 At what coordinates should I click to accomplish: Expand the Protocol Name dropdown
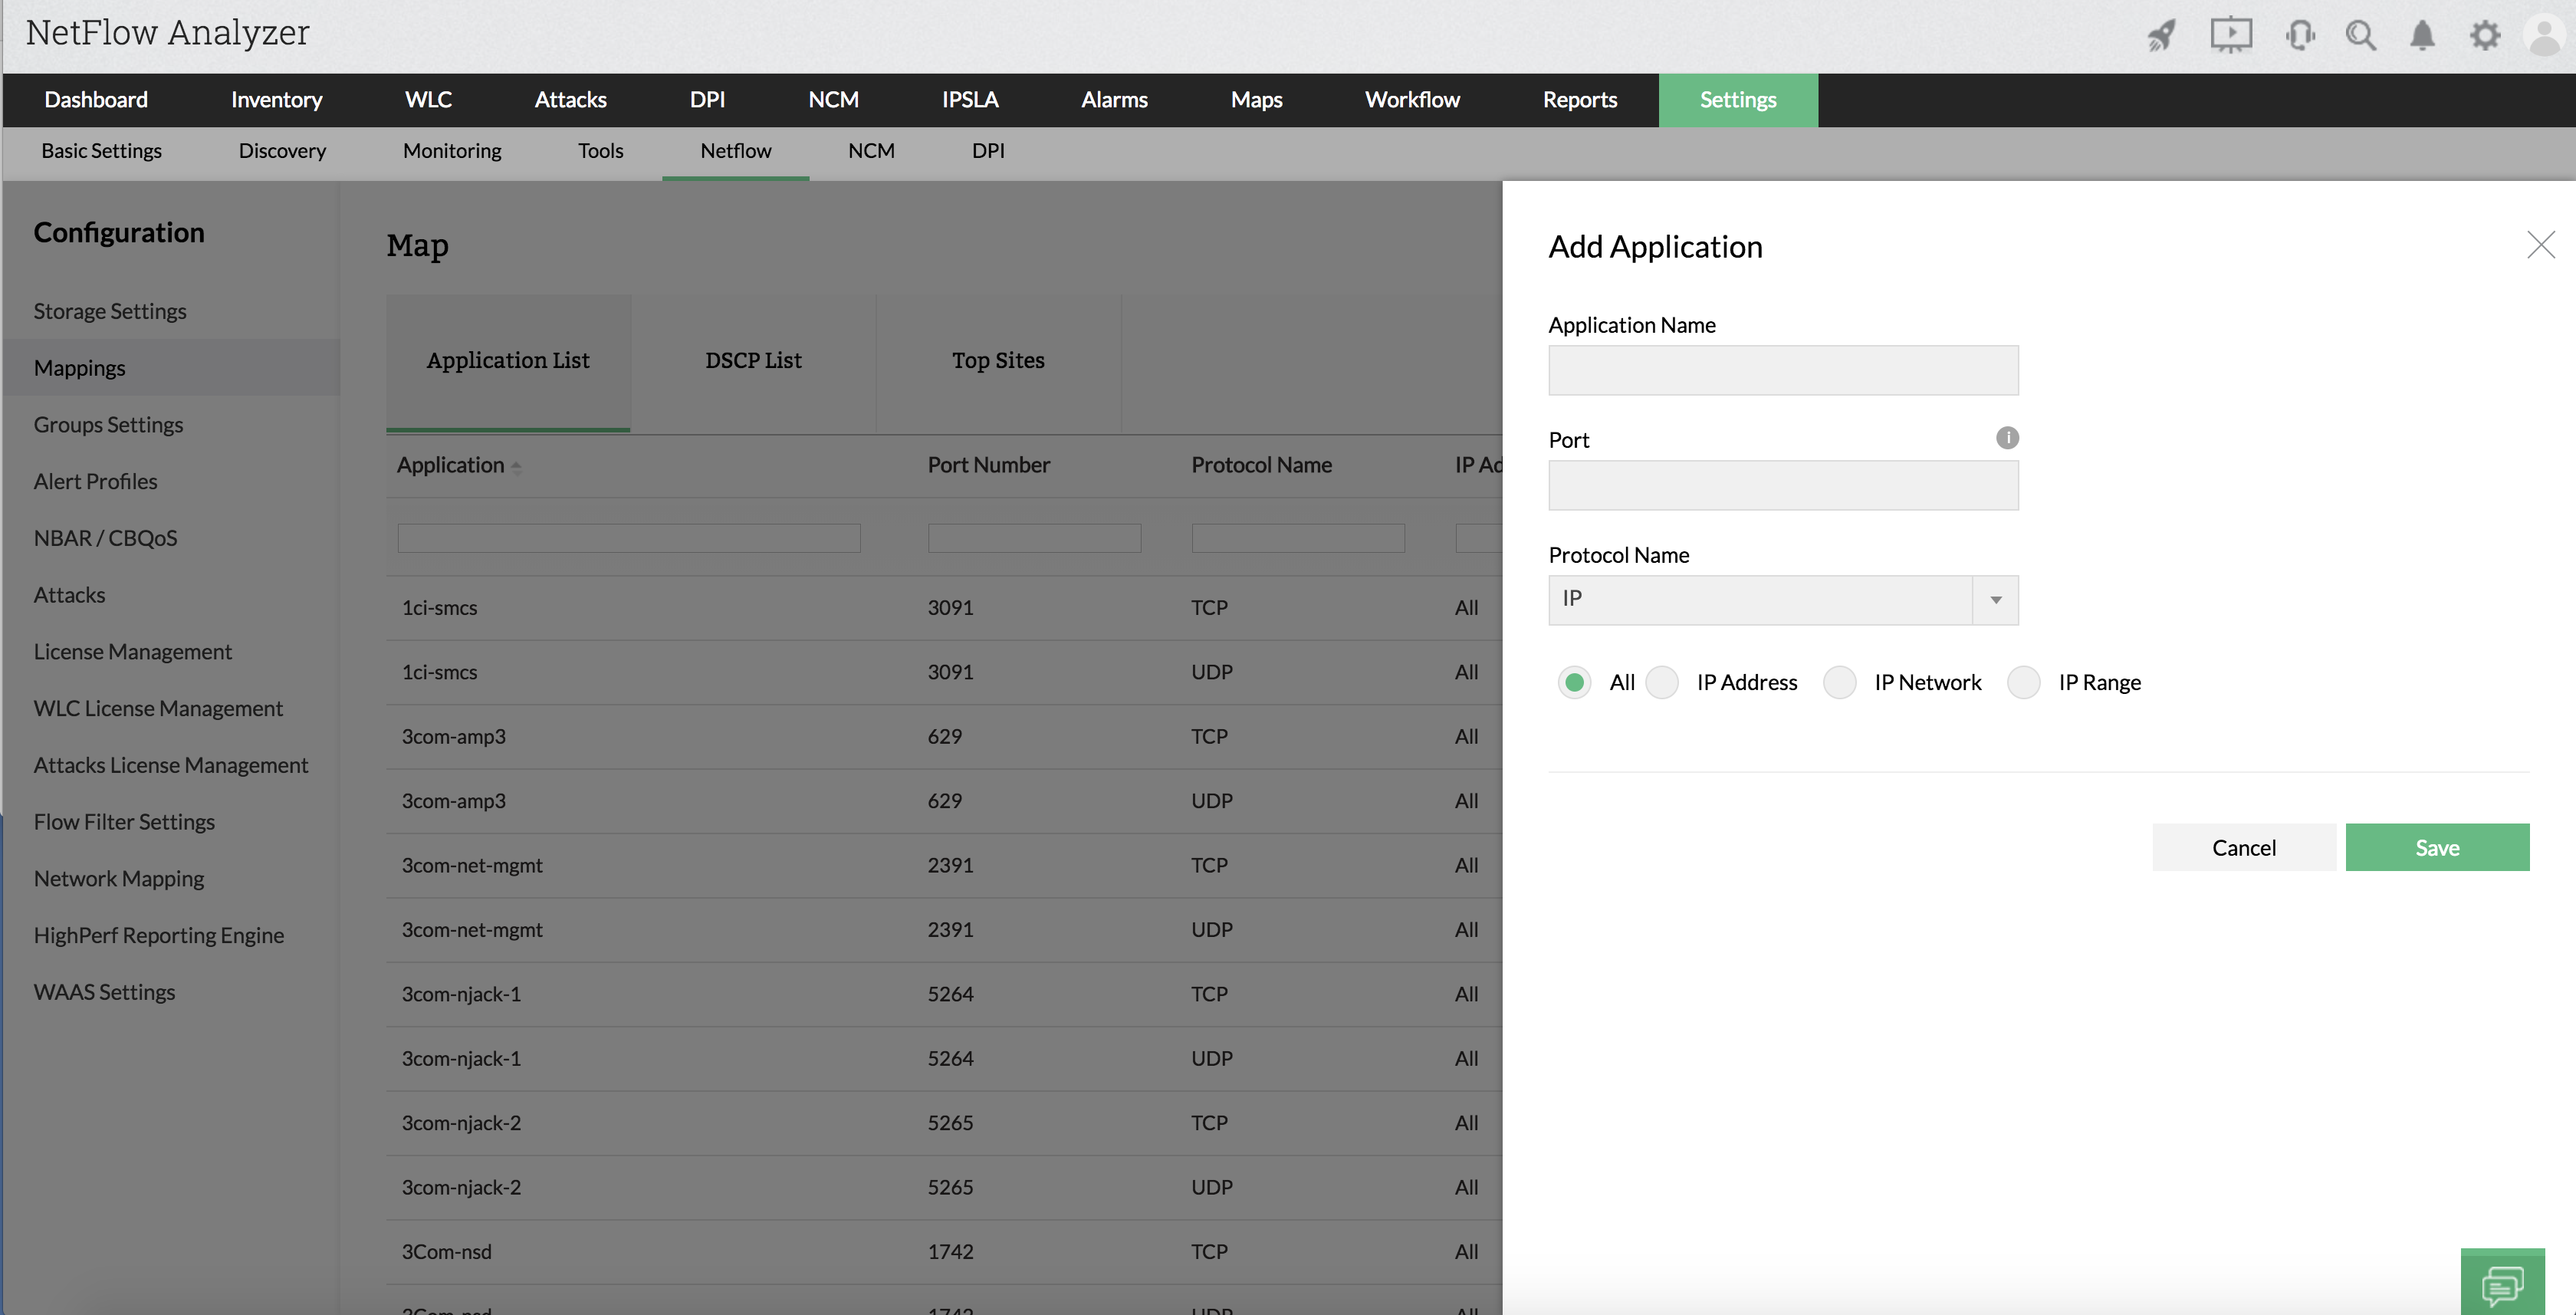[x=1995, y=600]
